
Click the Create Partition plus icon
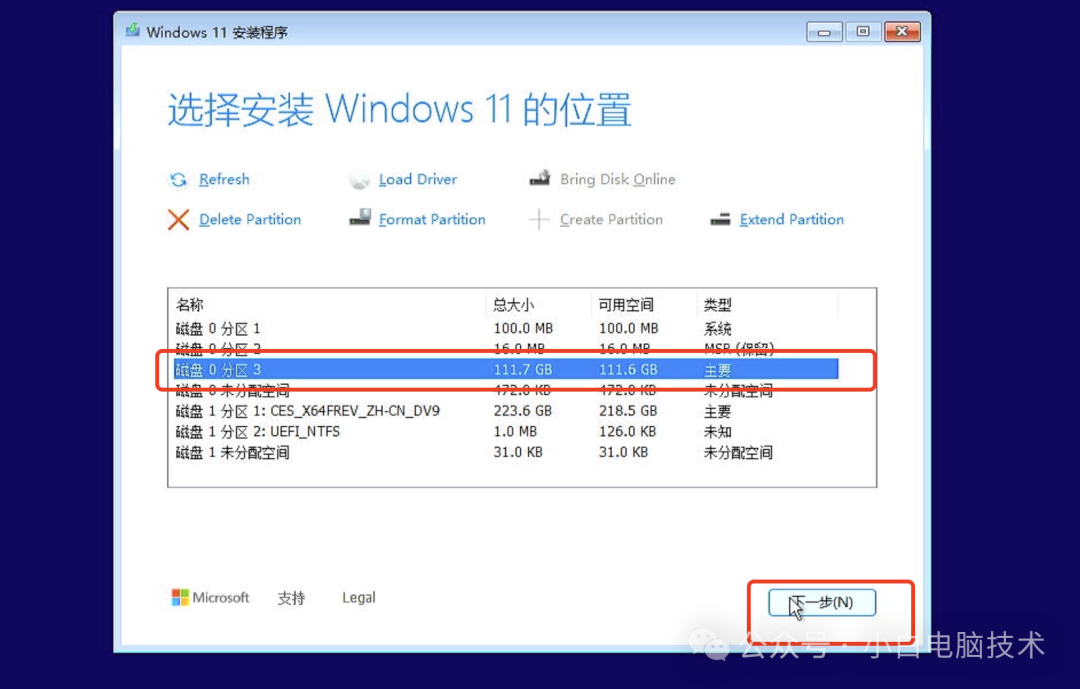pos(539,220)
